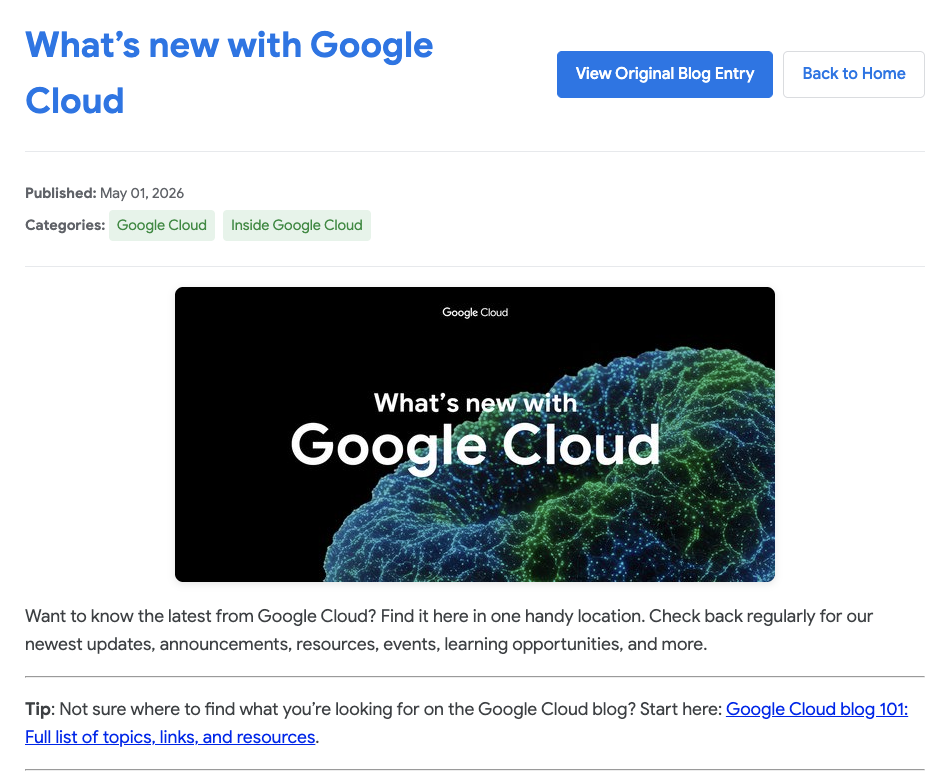This screenshot has width=939, height=779.
Task: Click the small Google Cloud logo in banner
Action: [475, 313]
